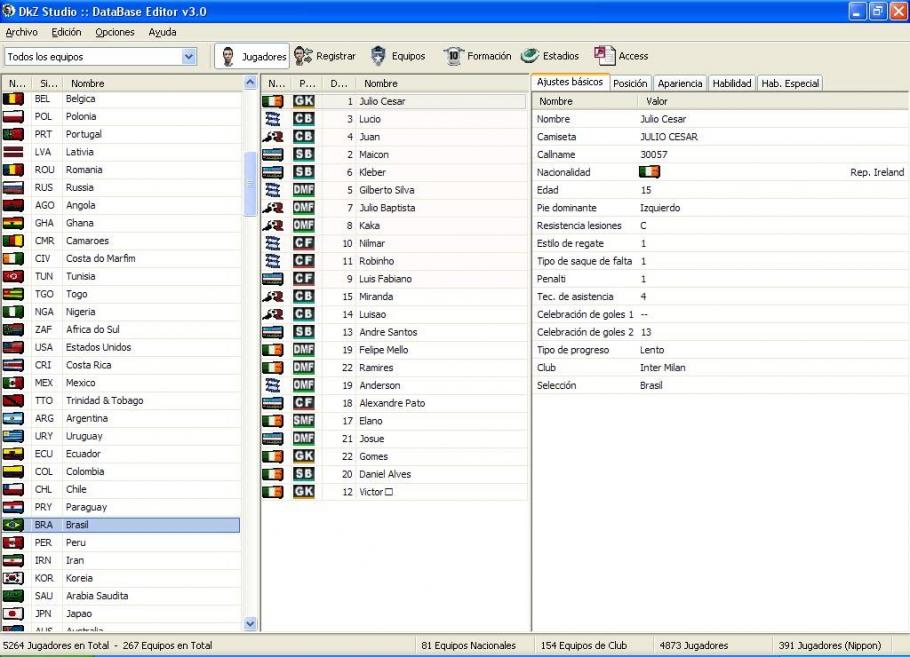This screenshot has height=657, width=910.
Task: Open the Ayuda menu
Action: [162, 32]
